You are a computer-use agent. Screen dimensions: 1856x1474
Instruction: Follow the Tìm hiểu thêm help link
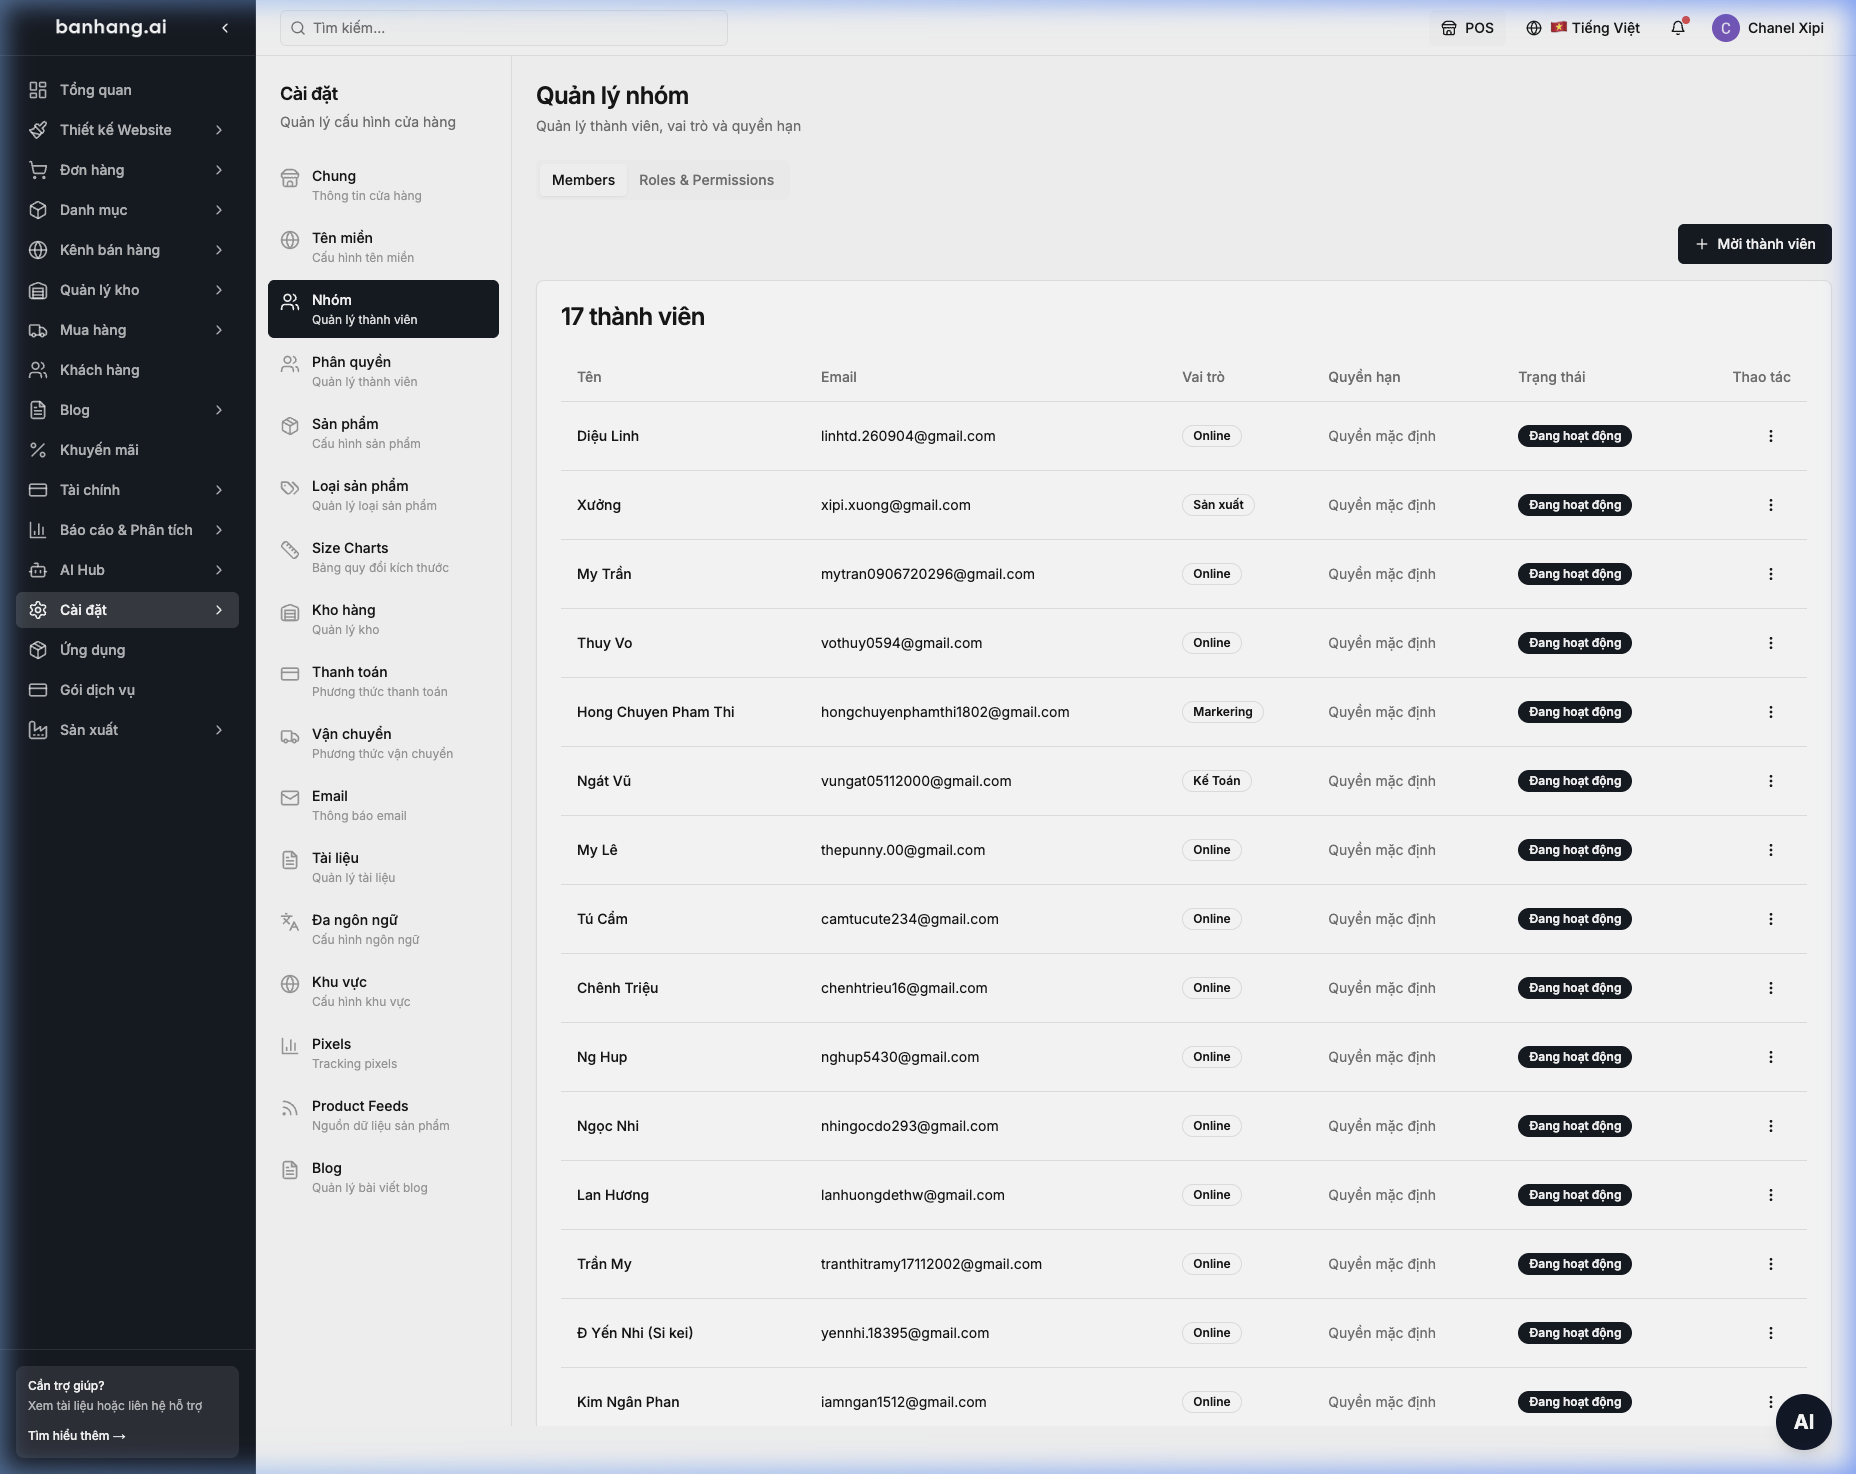click(77, 1436)
